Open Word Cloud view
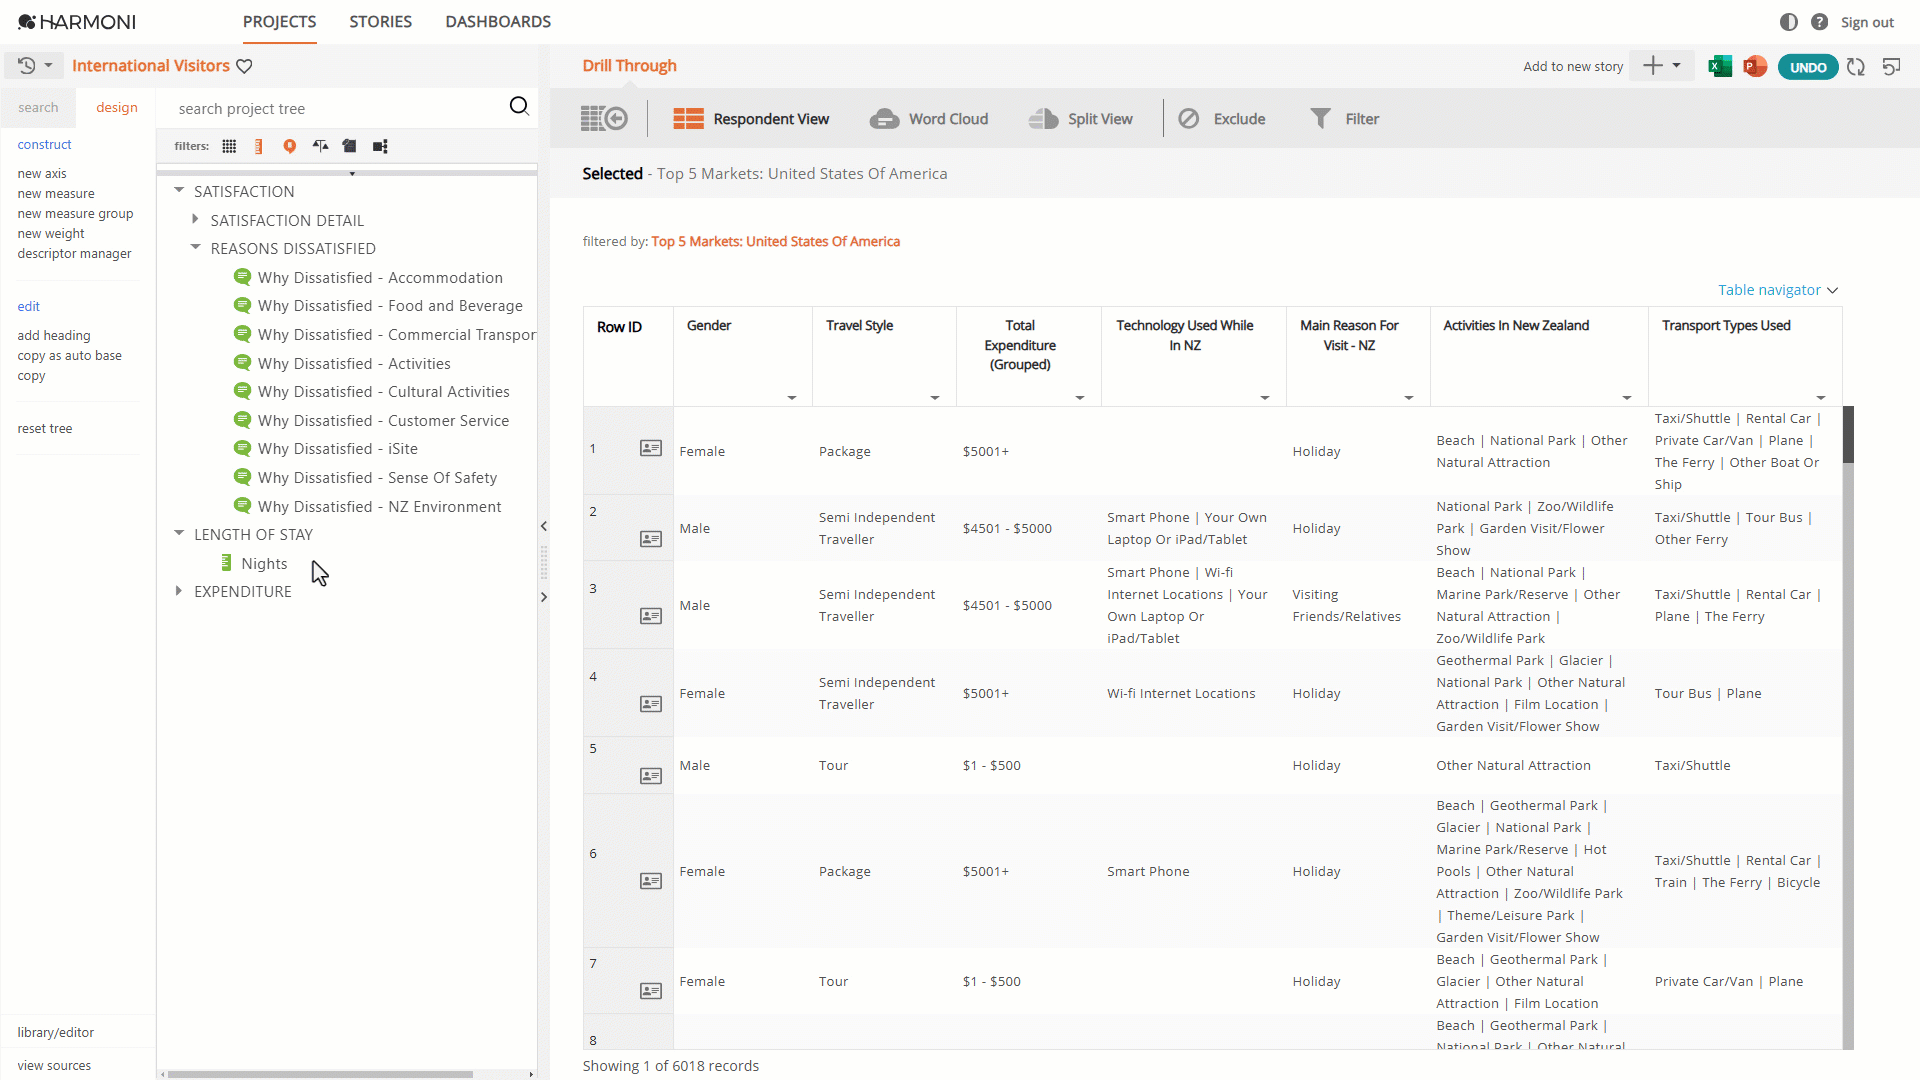The height and width of the screenshot is (1080, 1920). pos(929,119)
